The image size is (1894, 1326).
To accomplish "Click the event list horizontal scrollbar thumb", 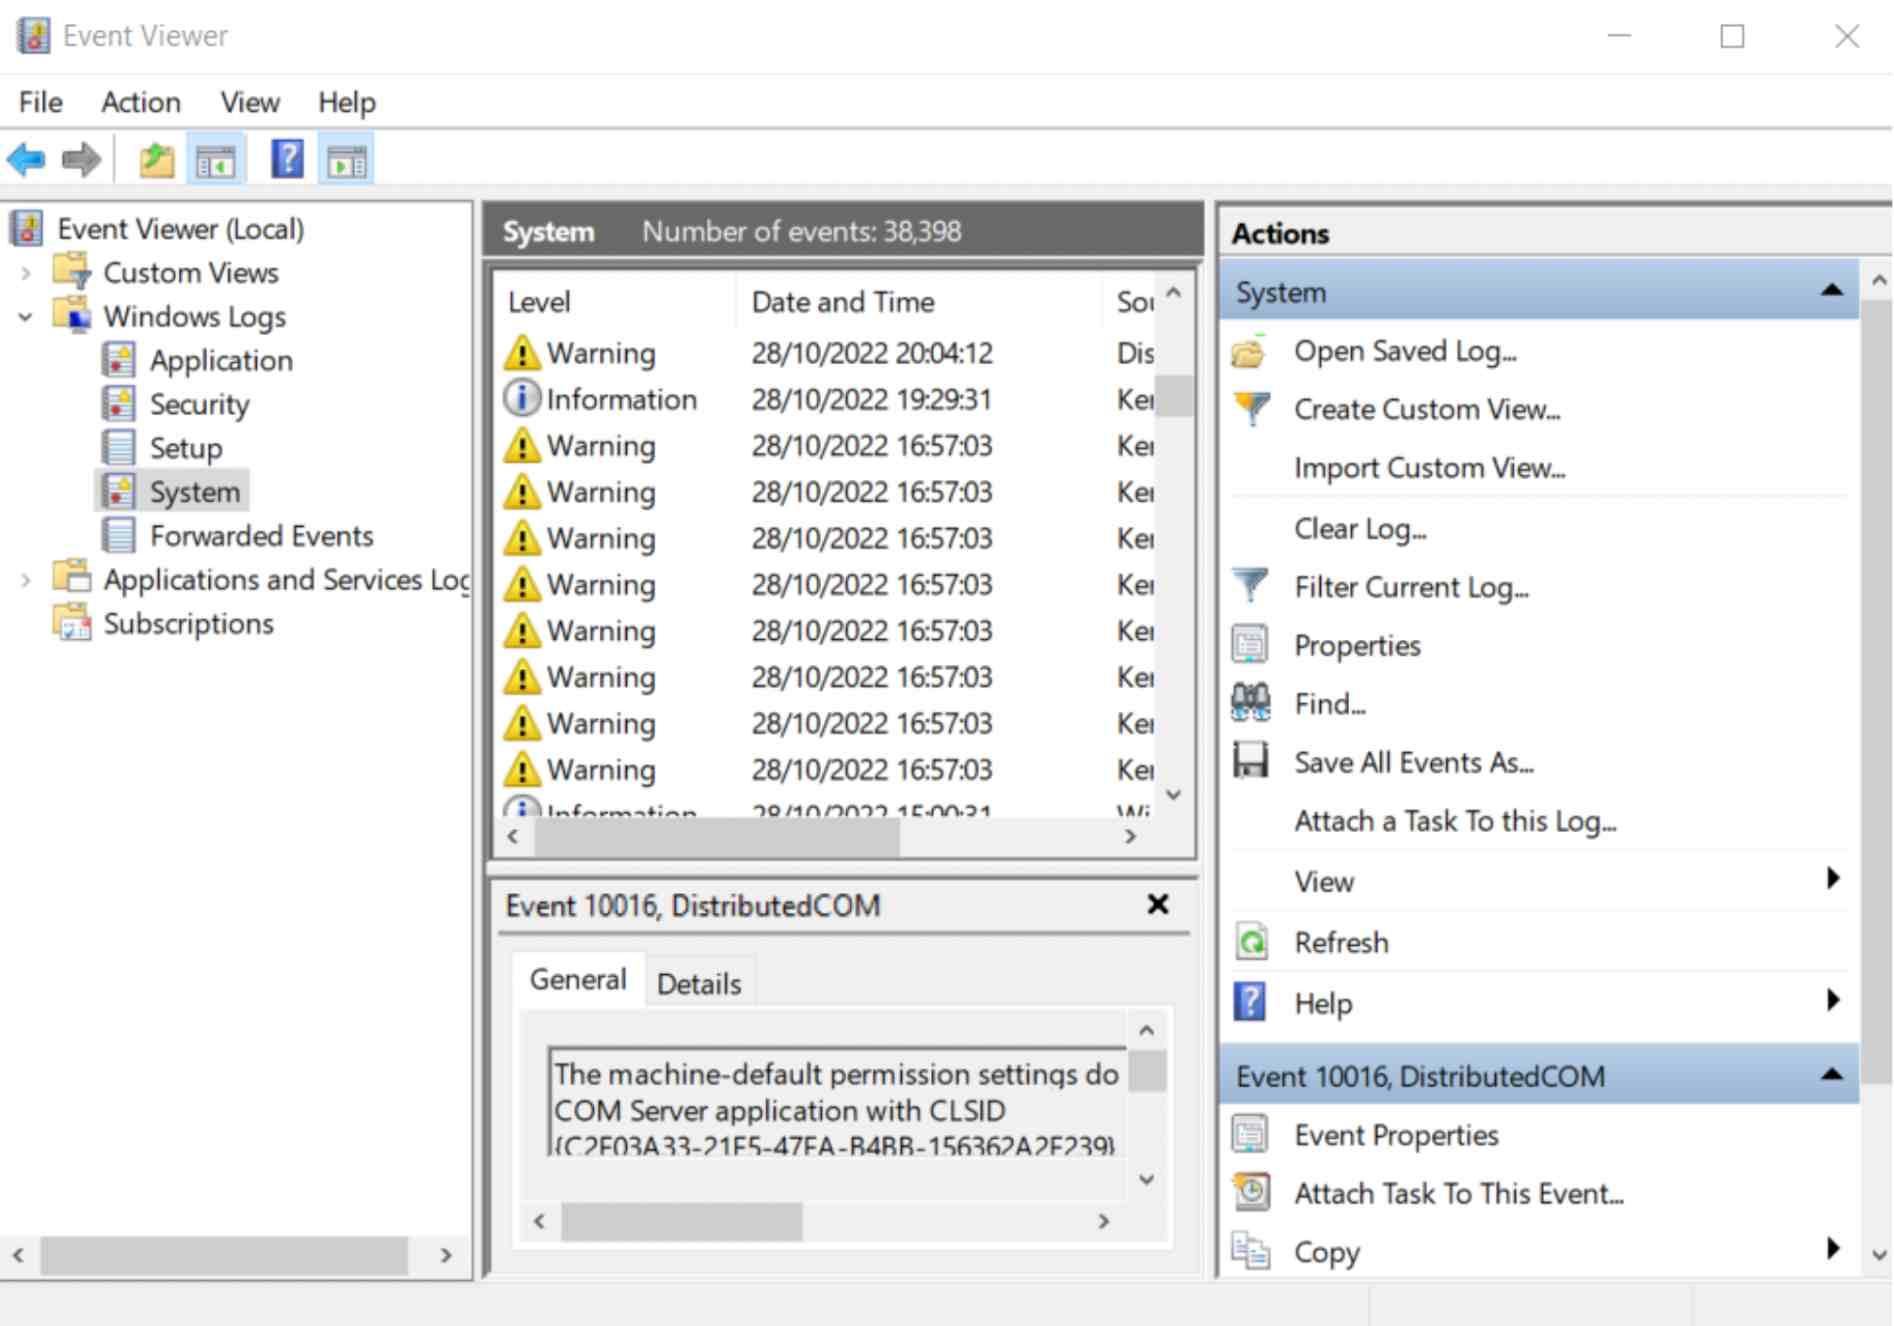I will (x=716, y=837).
